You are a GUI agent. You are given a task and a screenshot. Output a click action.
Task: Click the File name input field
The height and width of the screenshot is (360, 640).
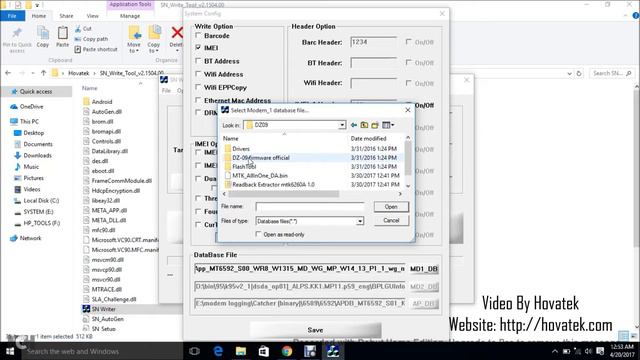pos(310,207)
